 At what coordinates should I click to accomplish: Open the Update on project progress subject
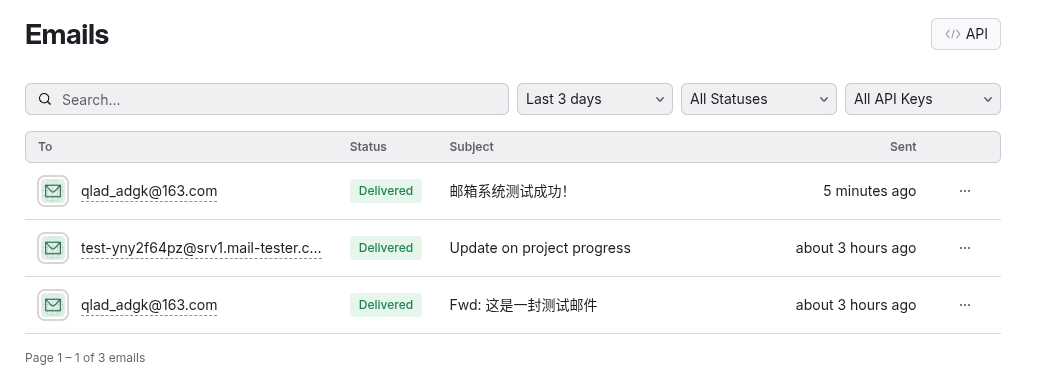540,248
